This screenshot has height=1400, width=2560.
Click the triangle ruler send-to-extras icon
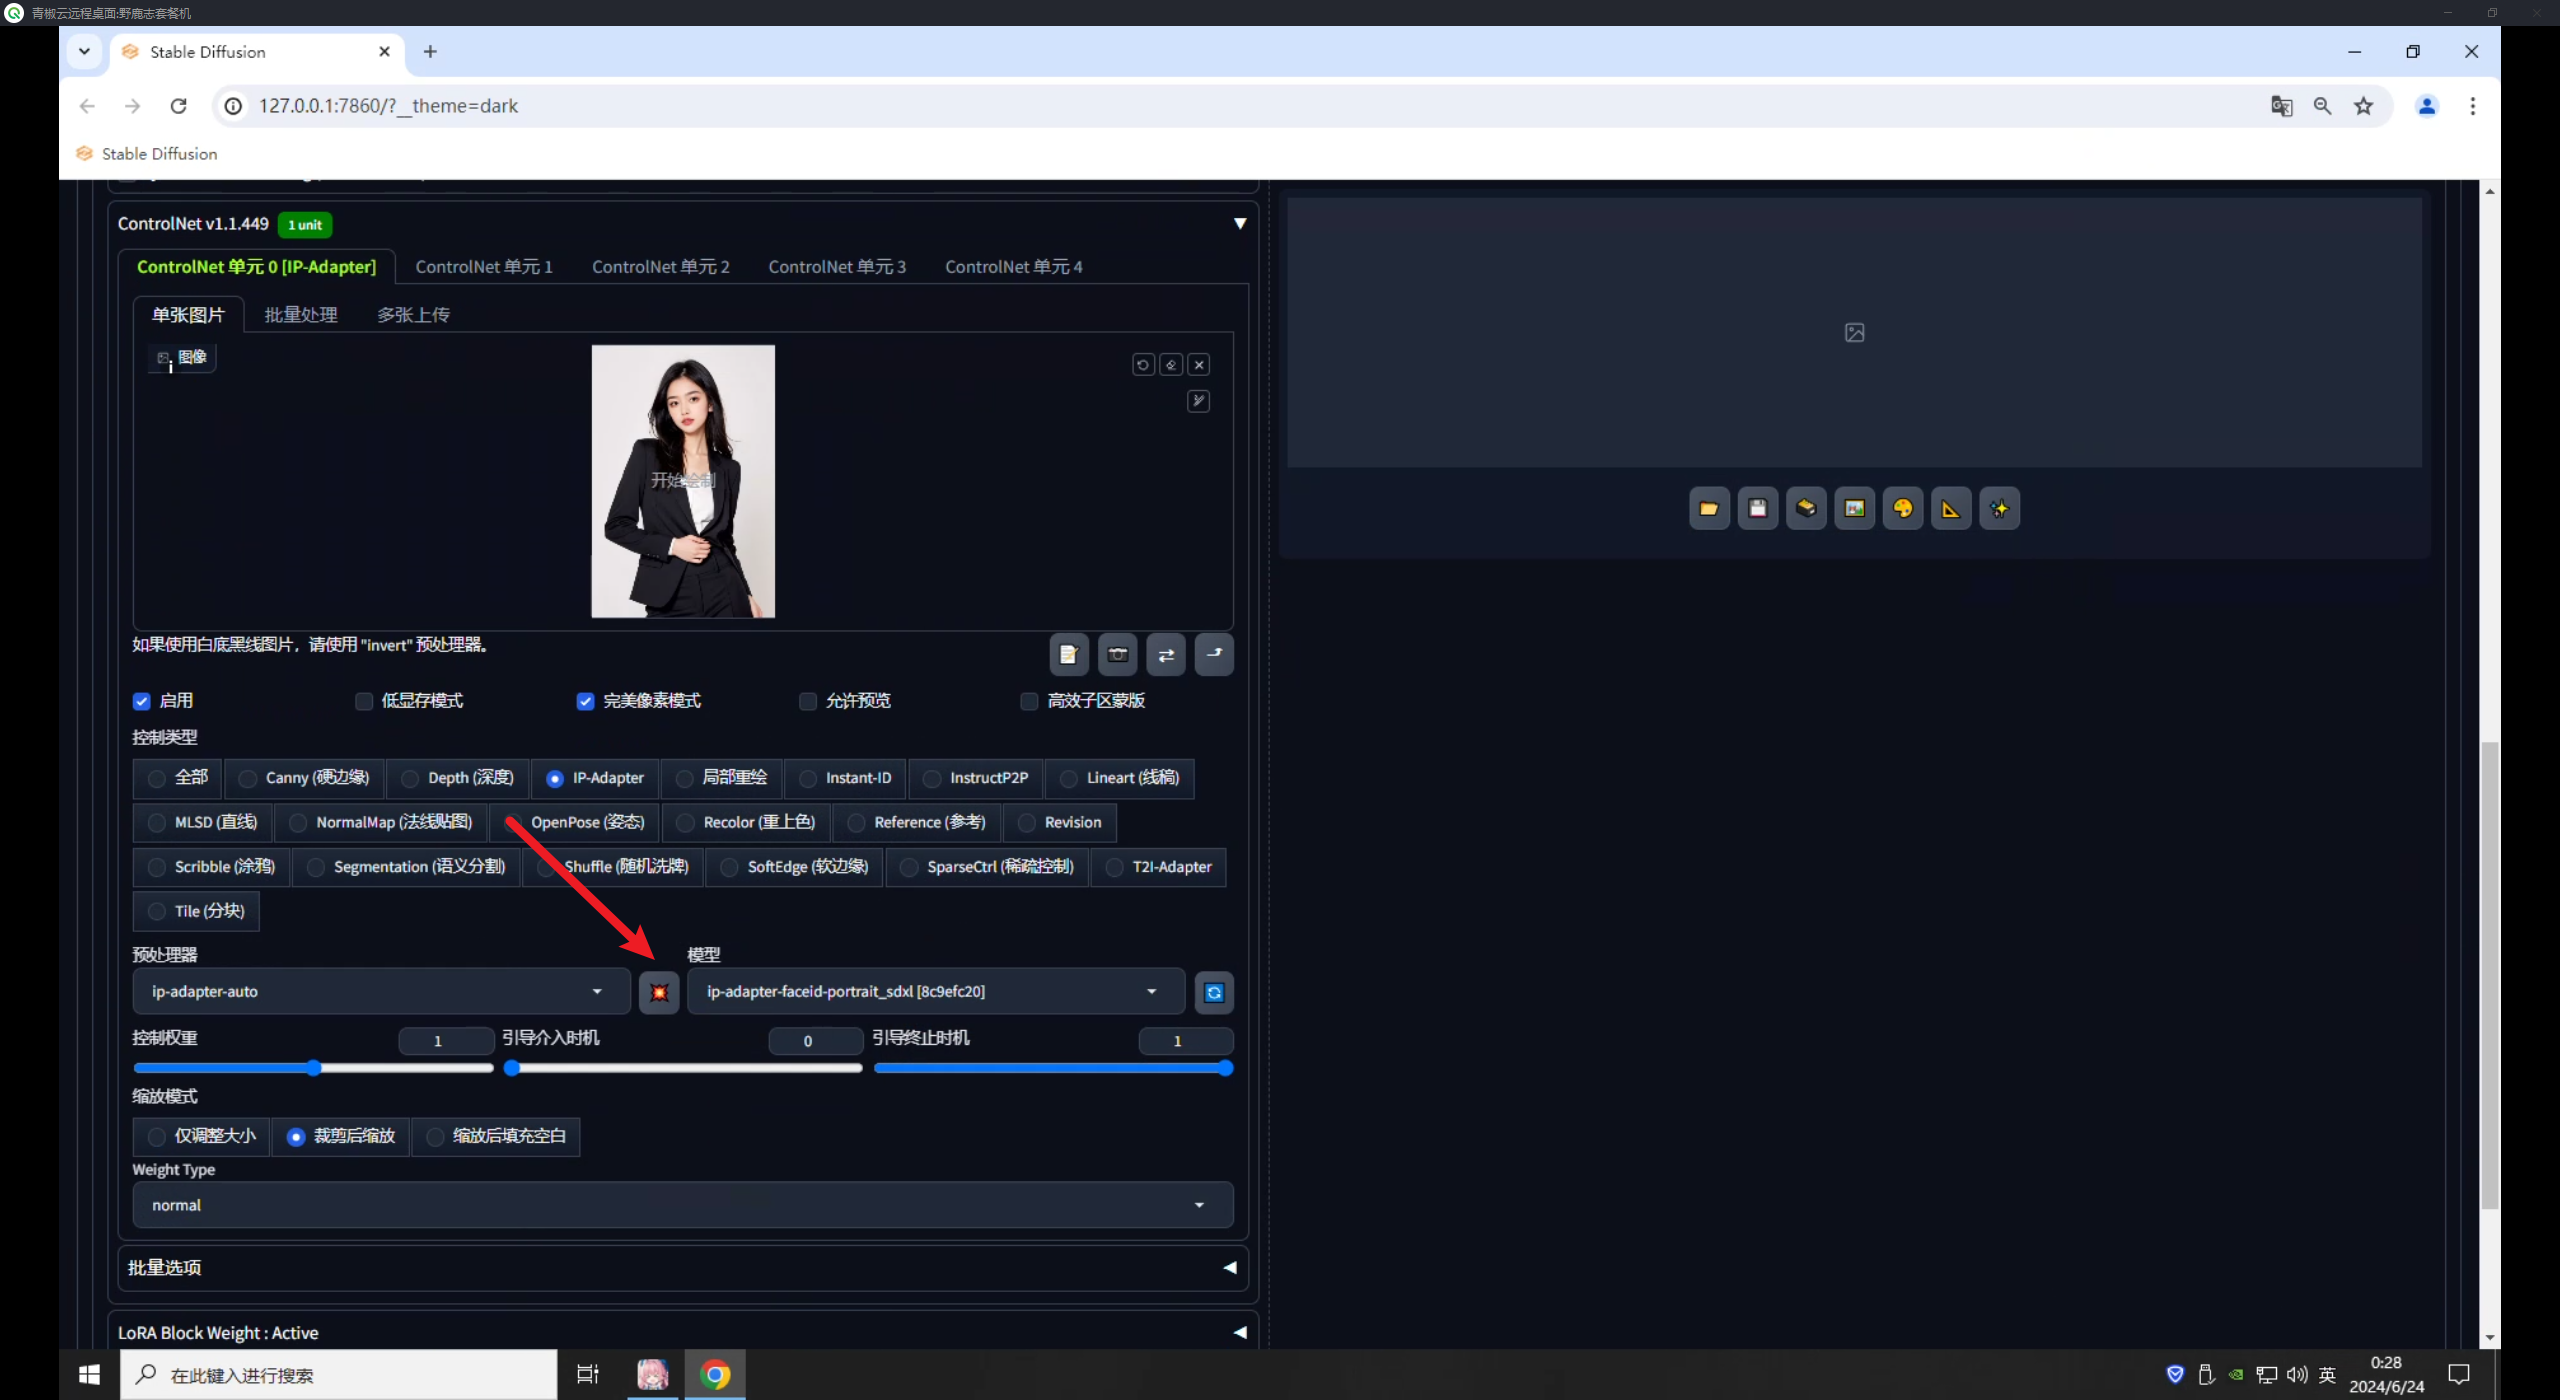pyautogui.click(x=1951, y=509)
